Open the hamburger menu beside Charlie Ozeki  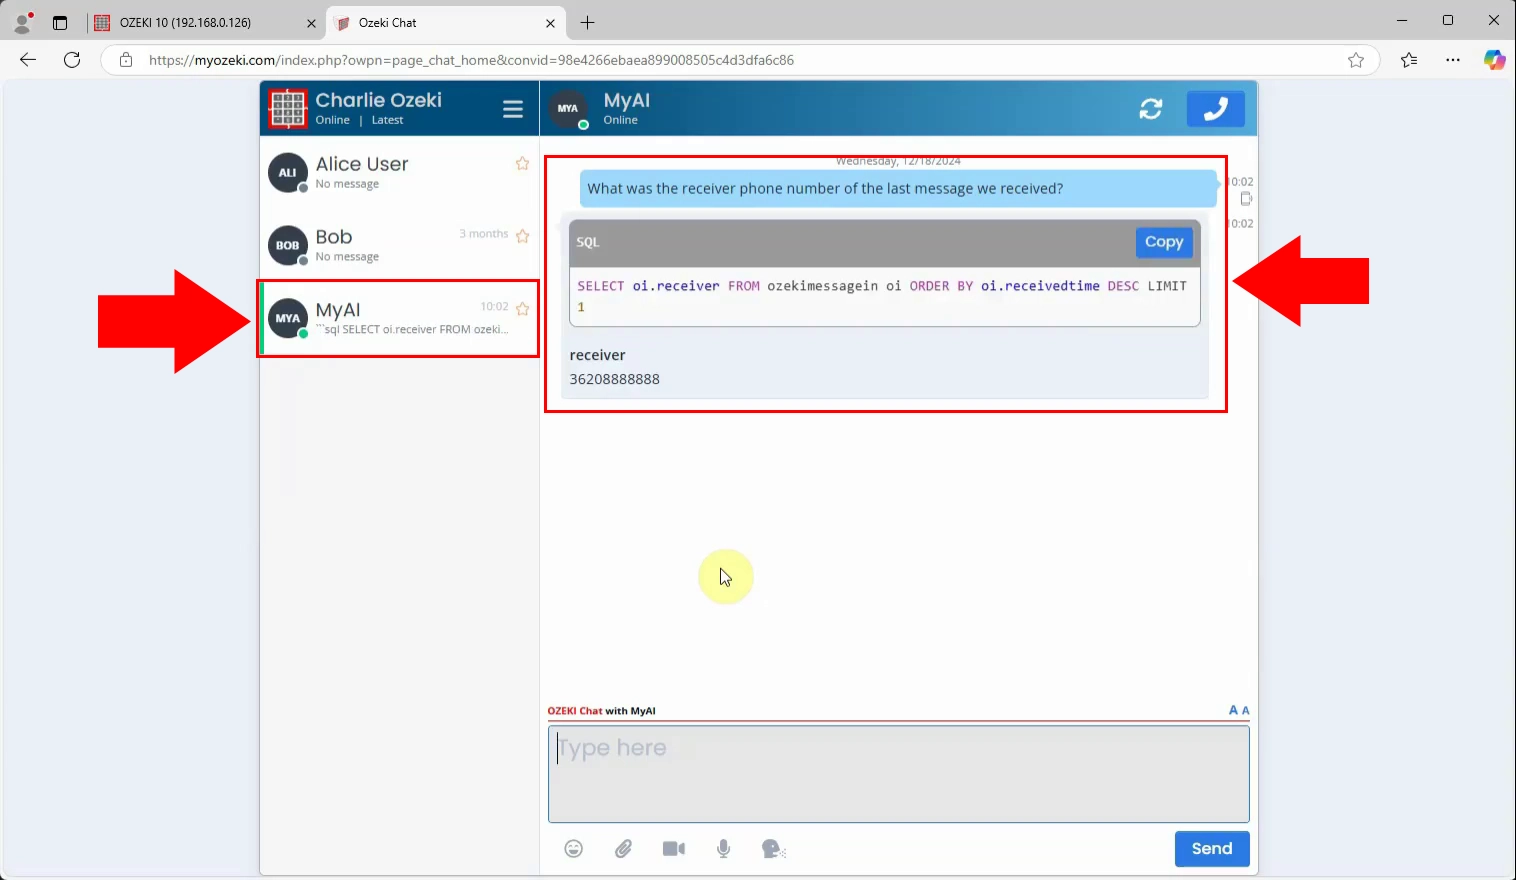(x=513, y=109)
